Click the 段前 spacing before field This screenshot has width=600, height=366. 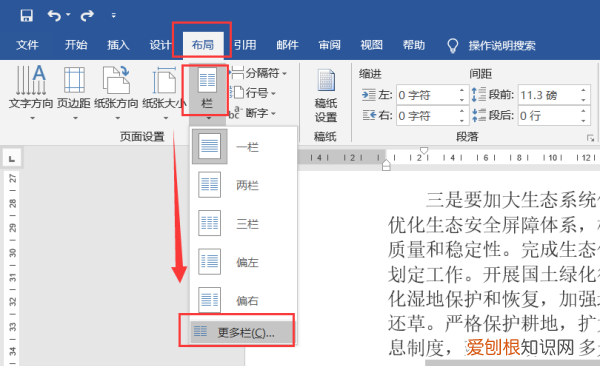554,95
